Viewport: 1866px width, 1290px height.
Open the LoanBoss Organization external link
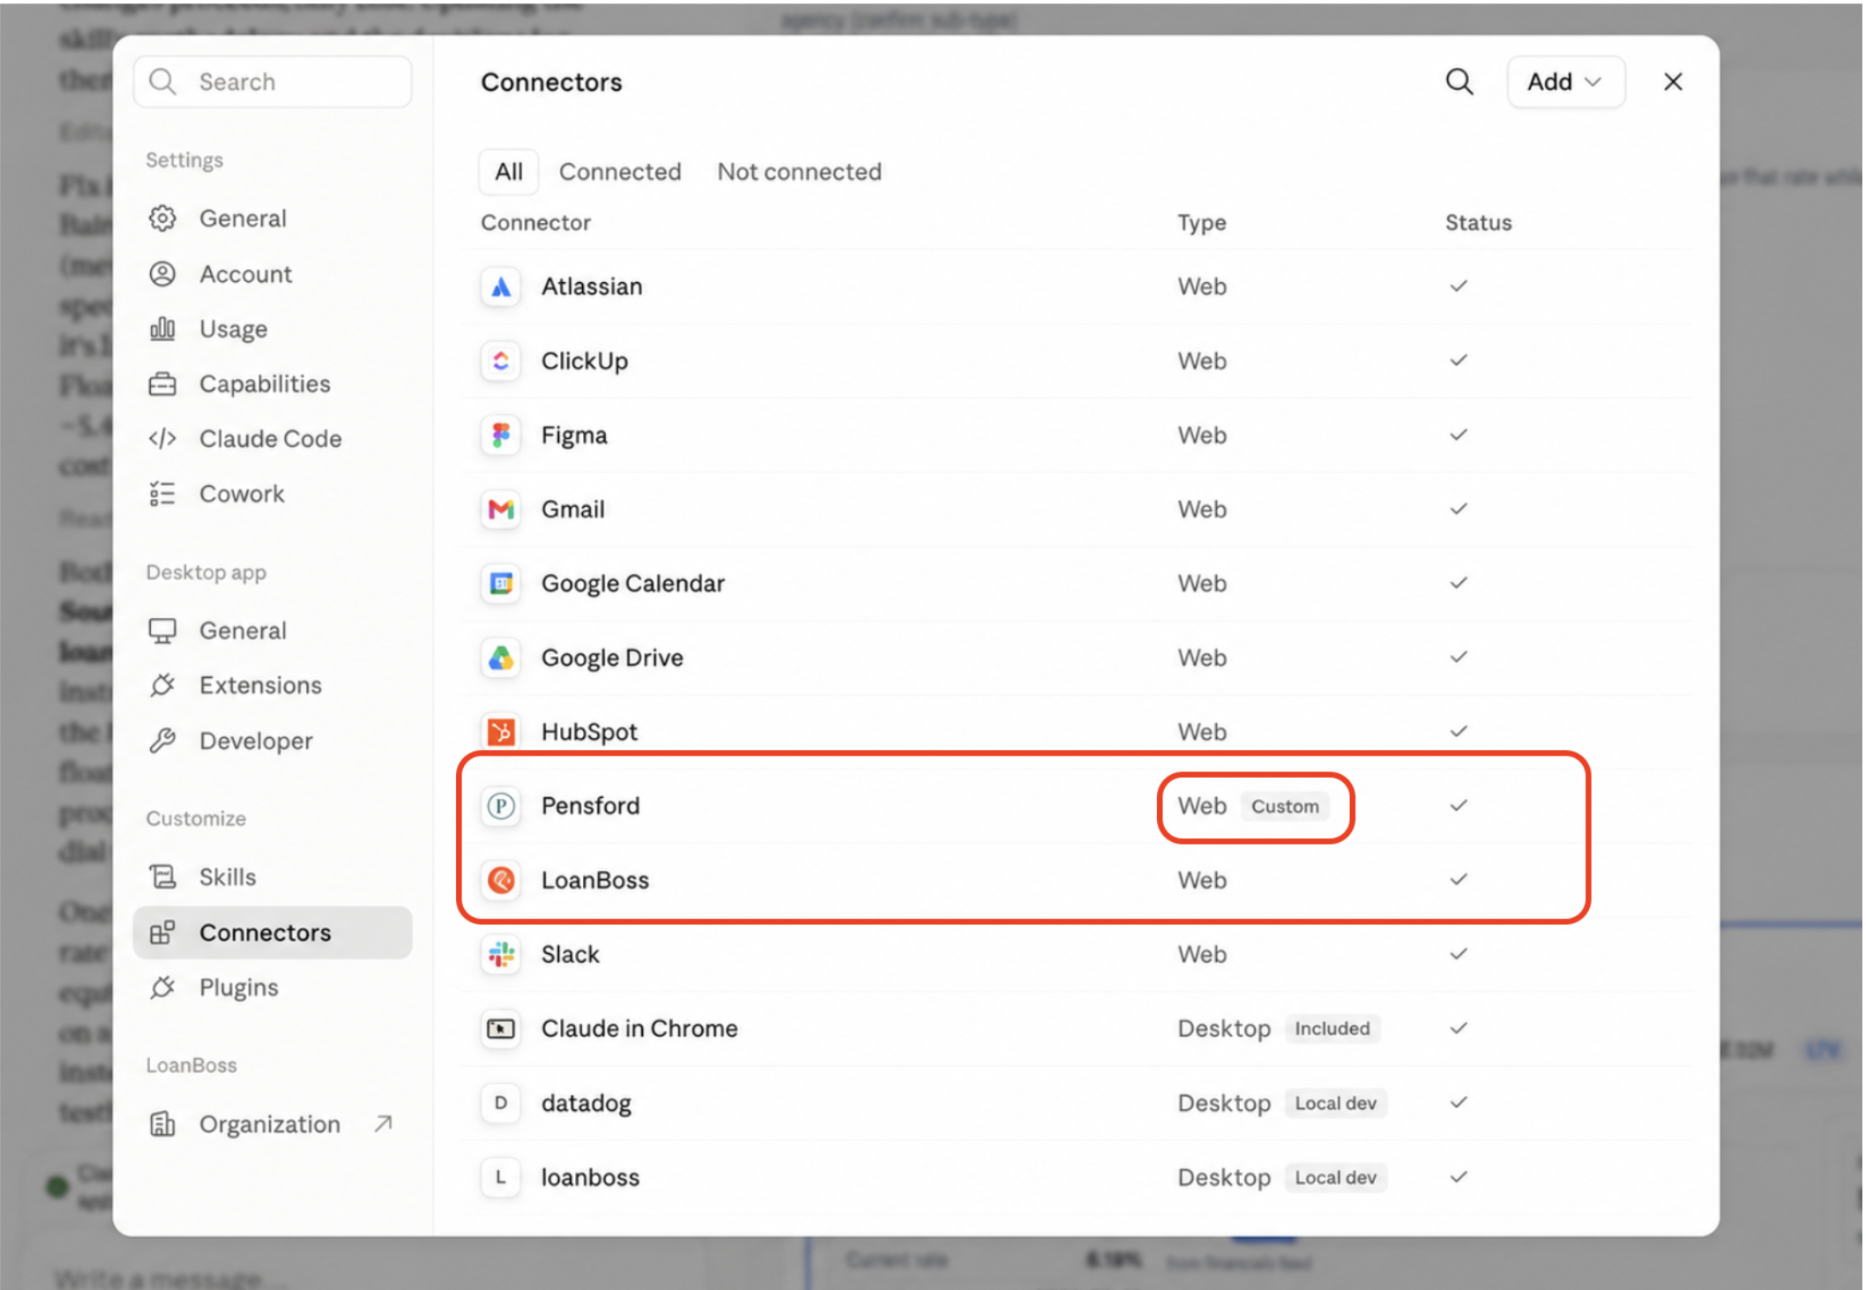pos(272,1125)
